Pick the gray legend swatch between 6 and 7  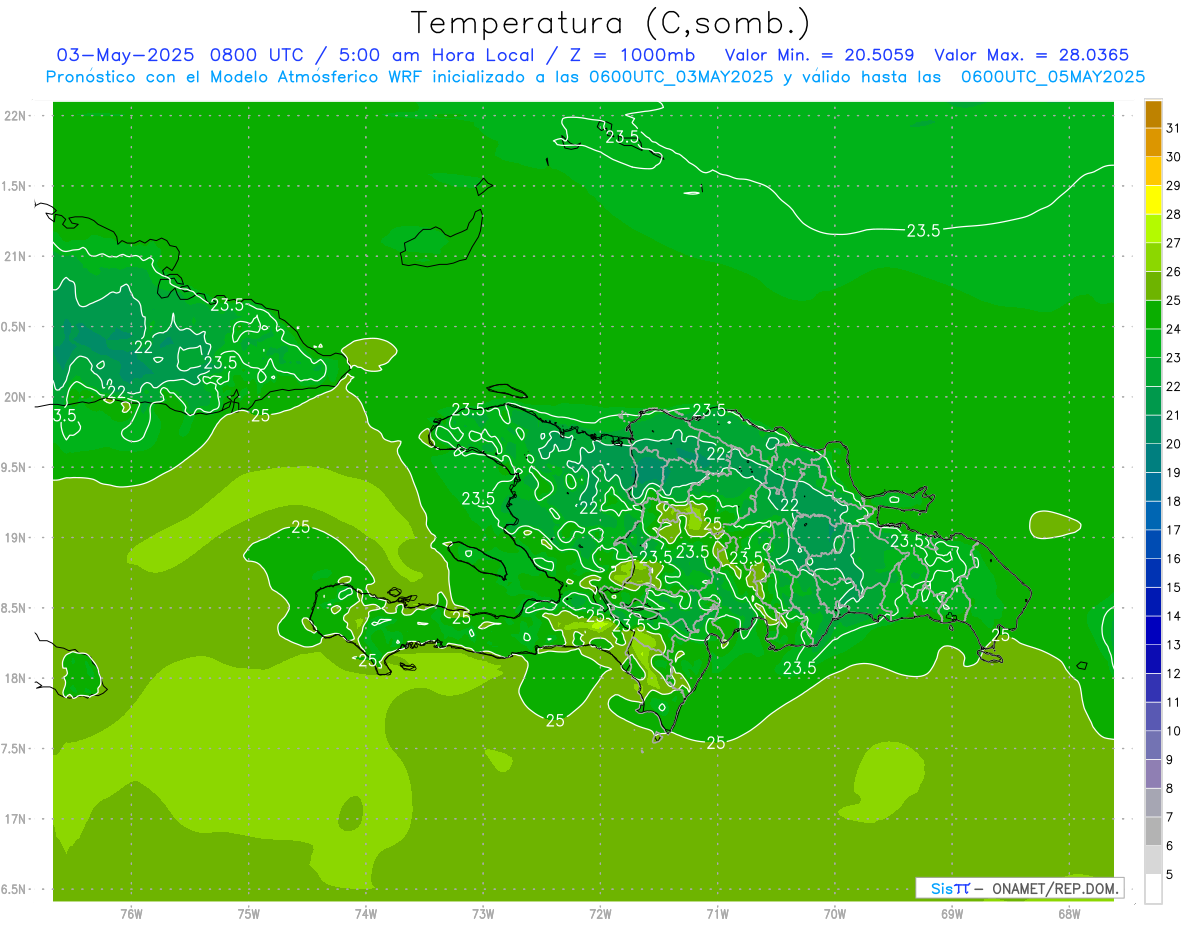(x=1153, y=831)
